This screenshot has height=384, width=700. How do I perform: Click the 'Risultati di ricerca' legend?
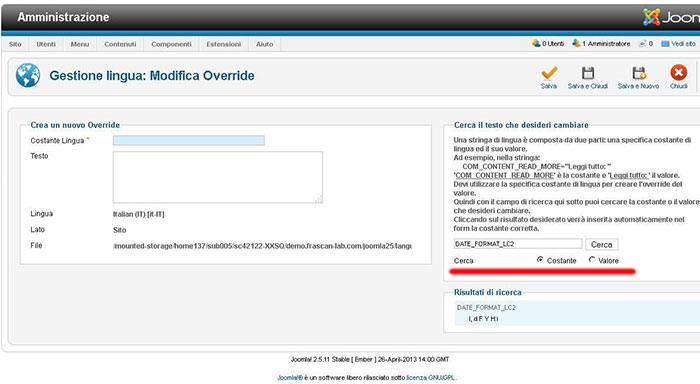point(488,292)
